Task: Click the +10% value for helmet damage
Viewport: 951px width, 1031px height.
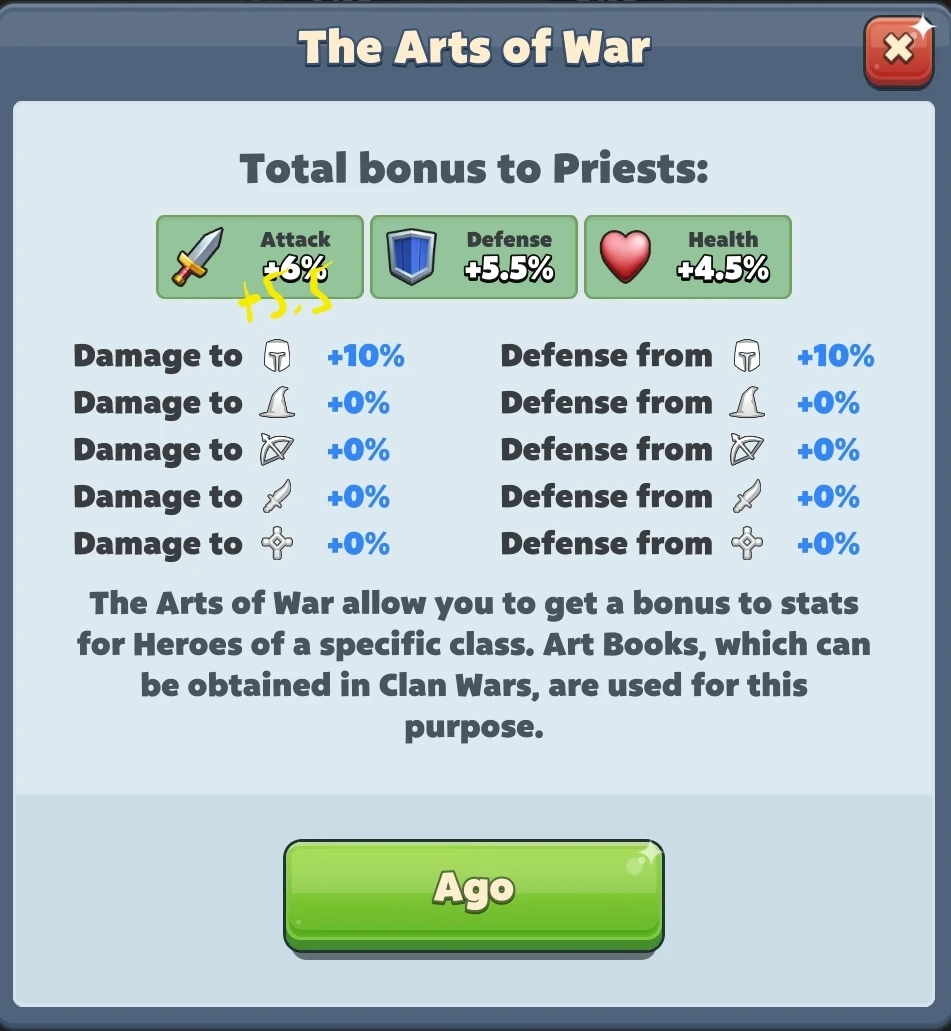Action: pos(366,356)
